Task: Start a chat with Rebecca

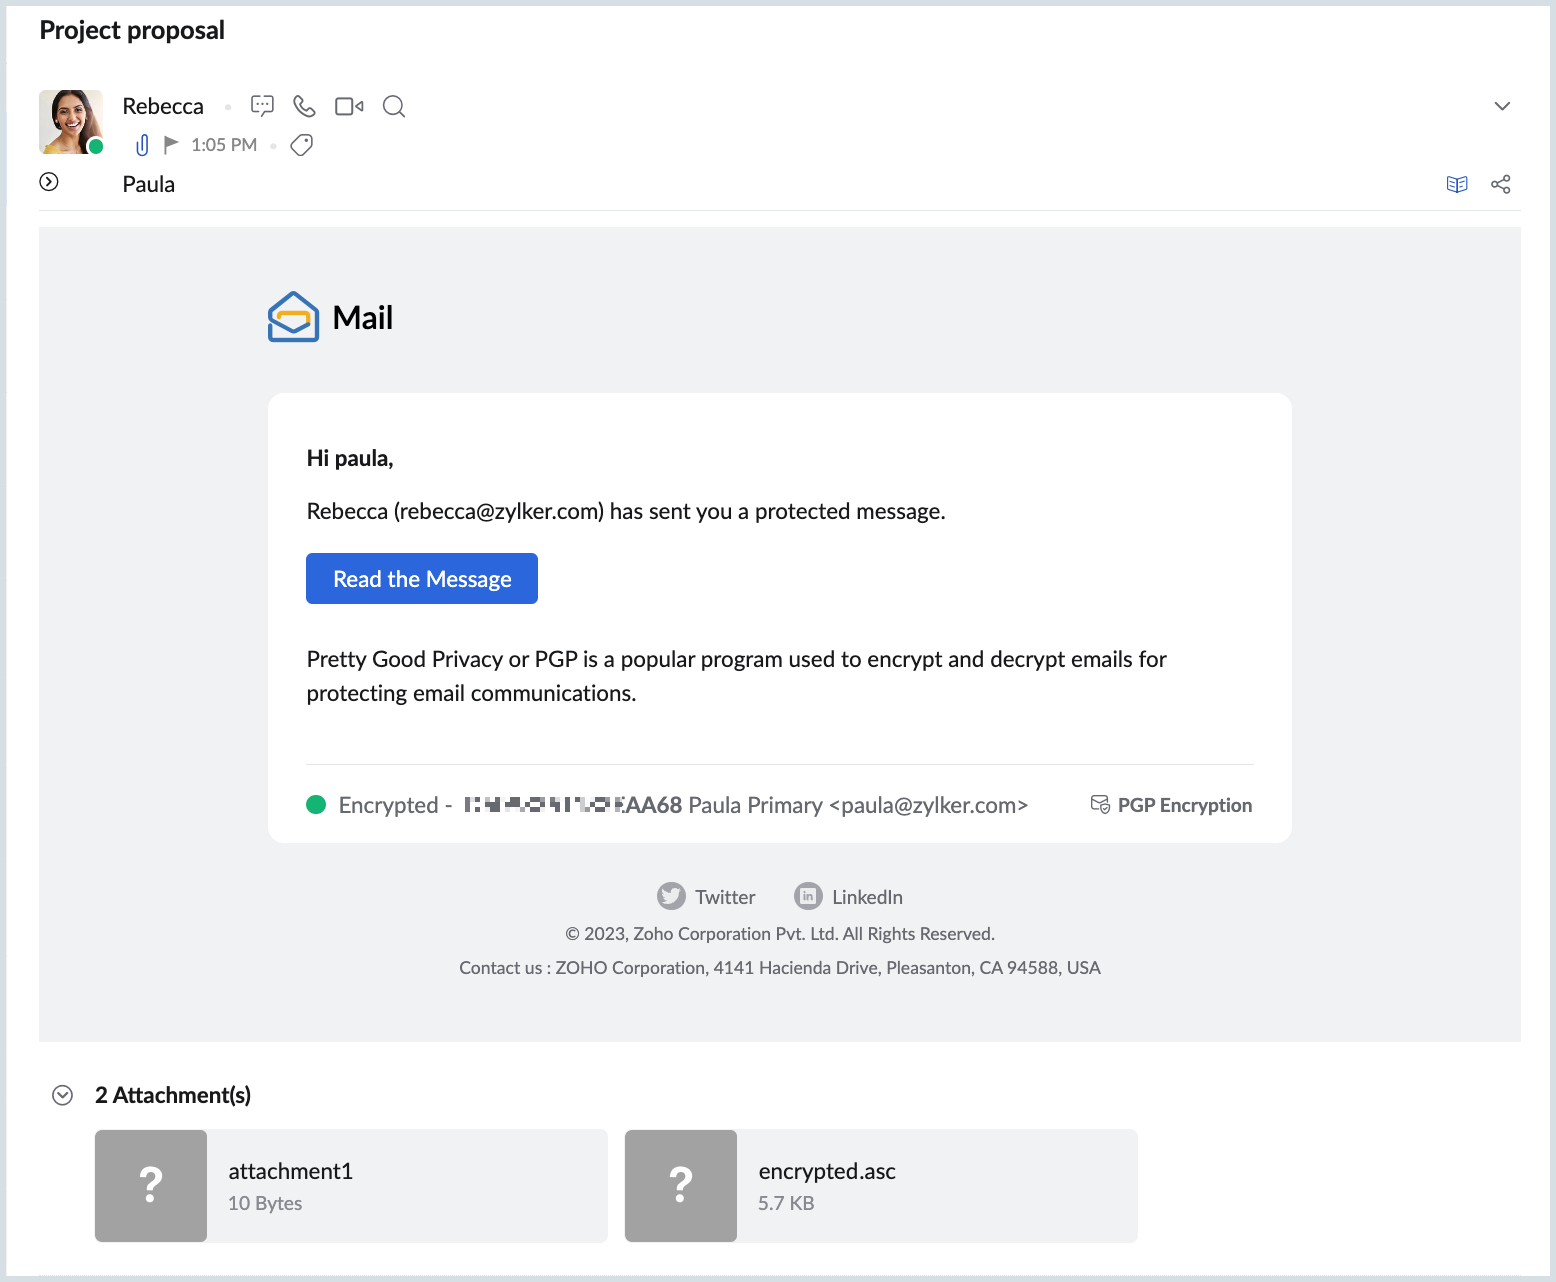Action: 262,106
